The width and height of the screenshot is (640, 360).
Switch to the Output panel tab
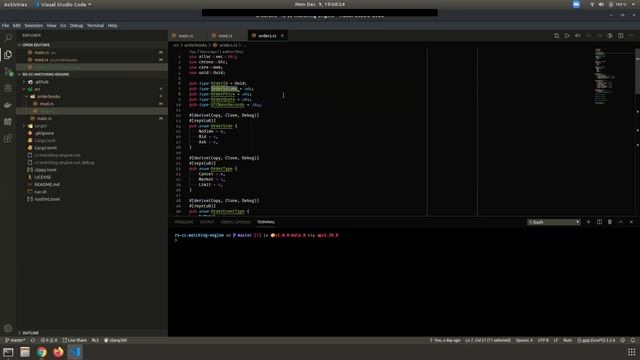(x=207, y=222)
